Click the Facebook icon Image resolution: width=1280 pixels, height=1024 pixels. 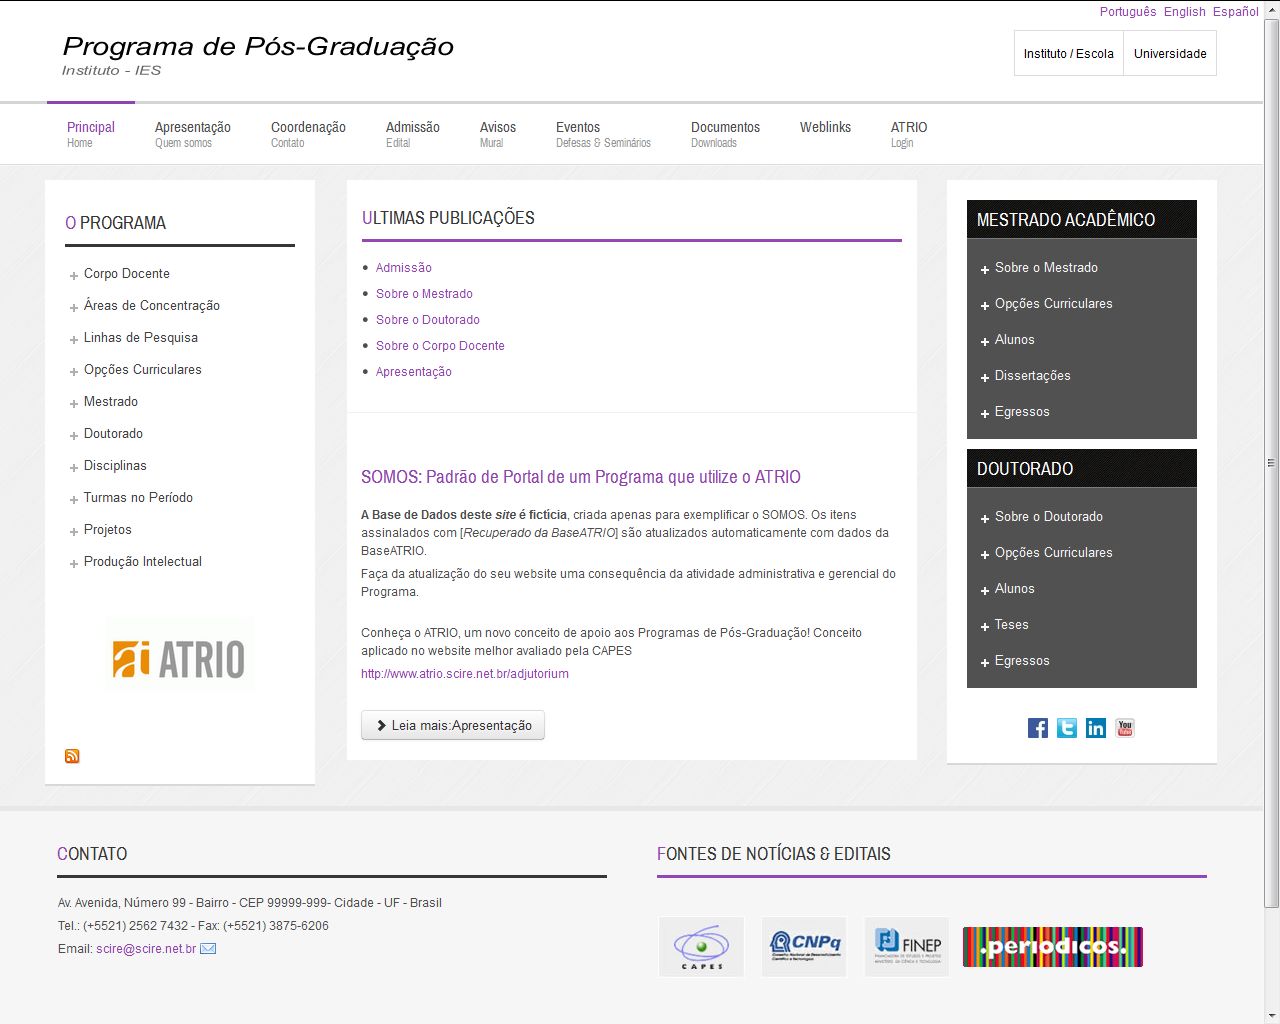point(1038,728)
